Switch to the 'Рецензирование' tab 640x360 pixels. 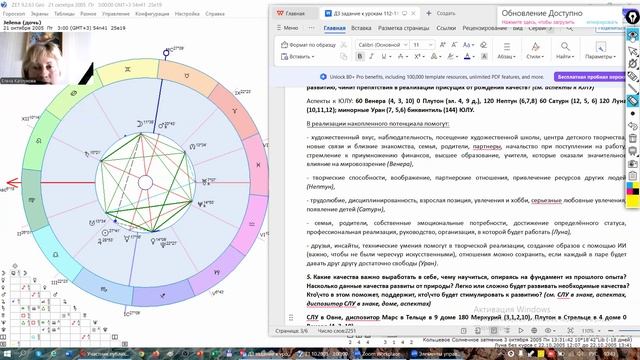484,28
